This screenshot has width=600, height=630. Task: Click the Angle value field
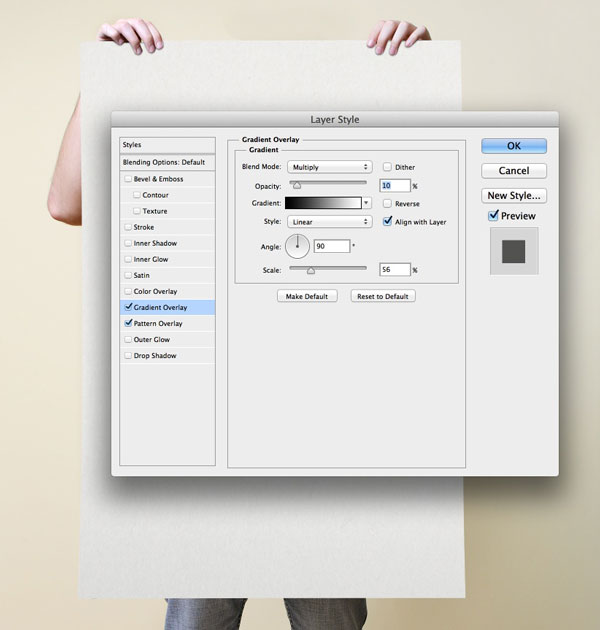click(x=332, y=246)
